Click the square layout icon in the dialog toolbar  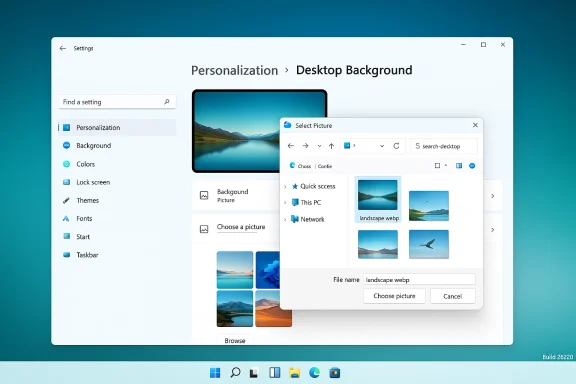[437, 166]
